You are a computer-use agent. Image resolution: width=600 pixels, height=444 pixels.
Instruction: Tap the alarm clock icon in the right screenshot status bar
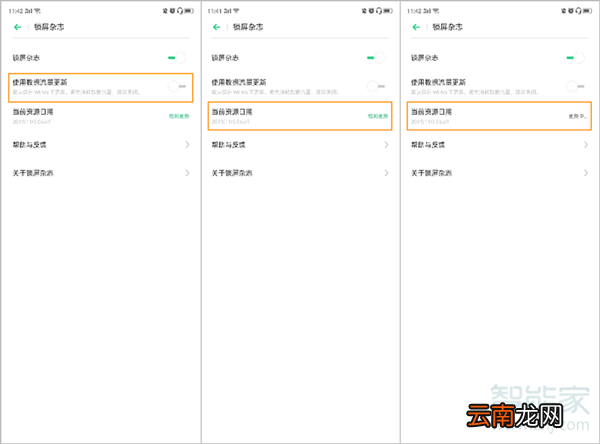point(571,11)
